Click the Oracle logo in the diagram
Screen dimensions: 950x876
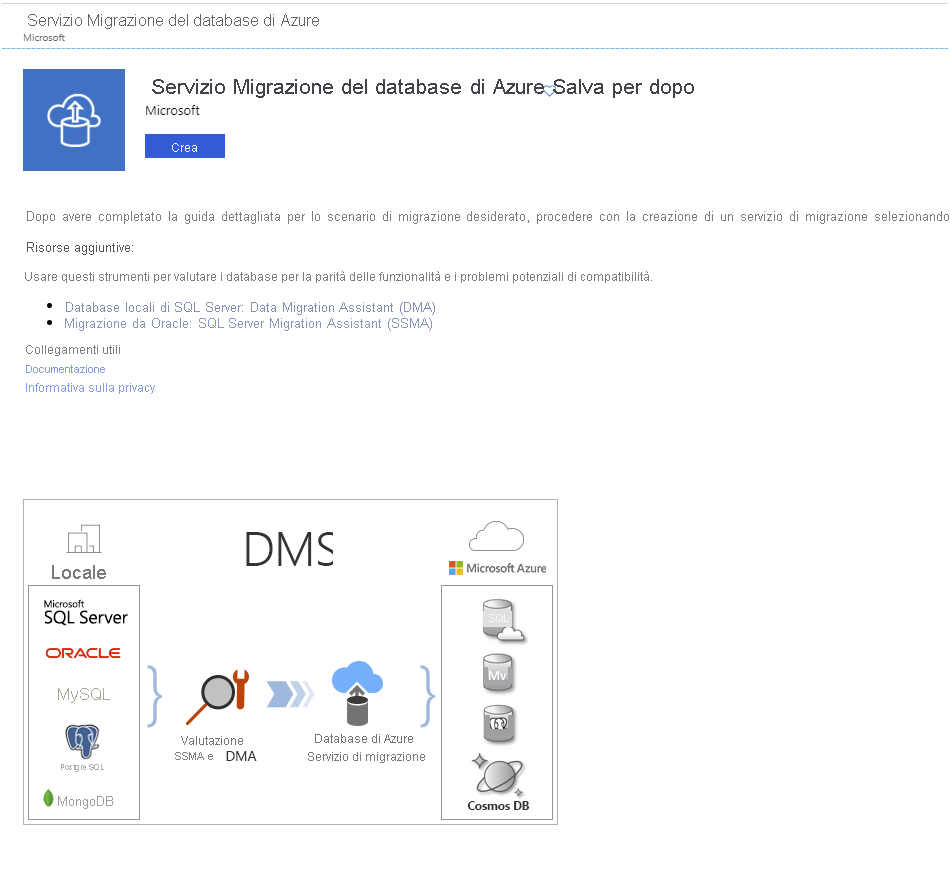[83, 653]
